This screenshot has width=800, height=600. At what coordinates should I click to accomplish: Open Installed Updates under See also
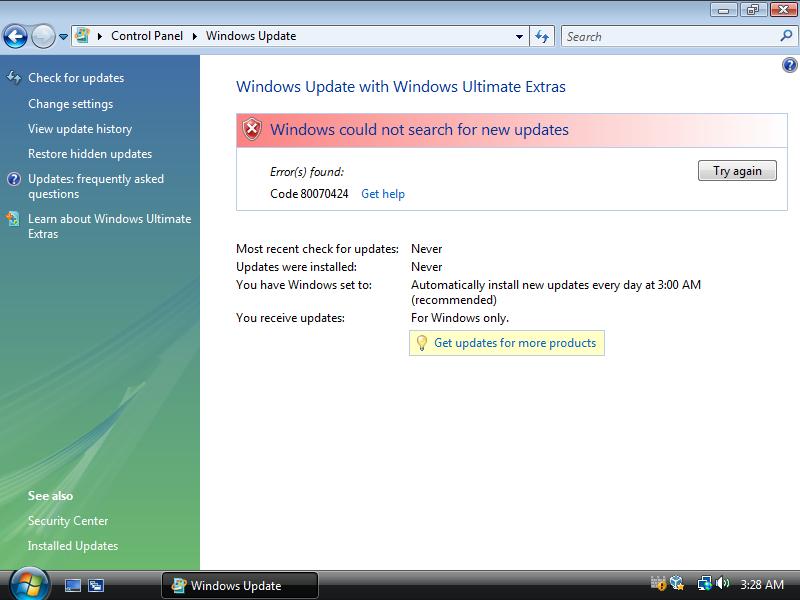click(x=73, y=546)
